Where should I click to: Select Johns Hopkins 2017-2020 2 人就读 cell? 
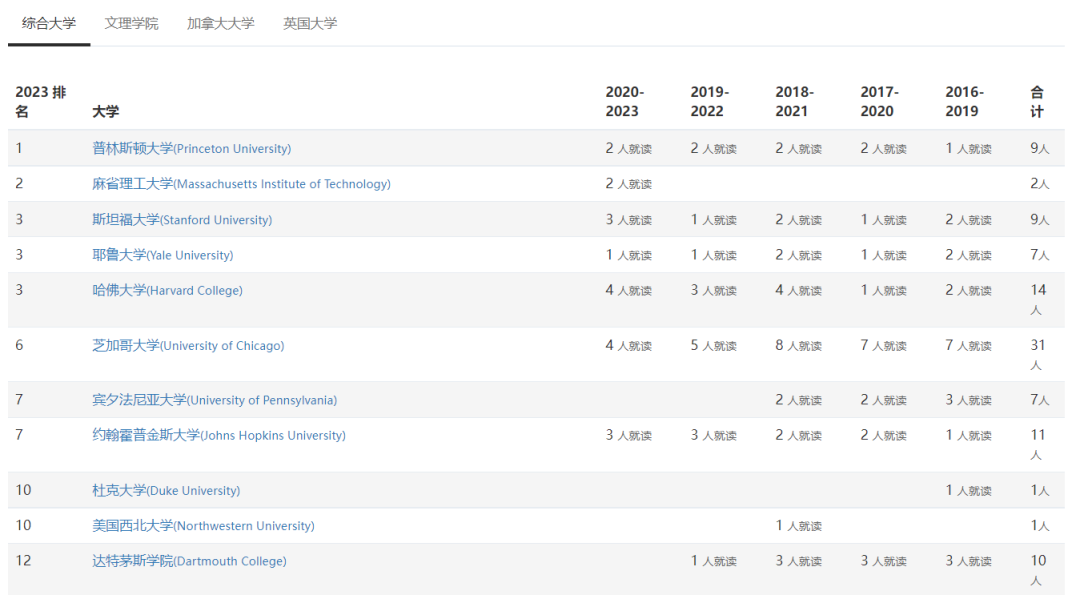(x=884, y=435)
